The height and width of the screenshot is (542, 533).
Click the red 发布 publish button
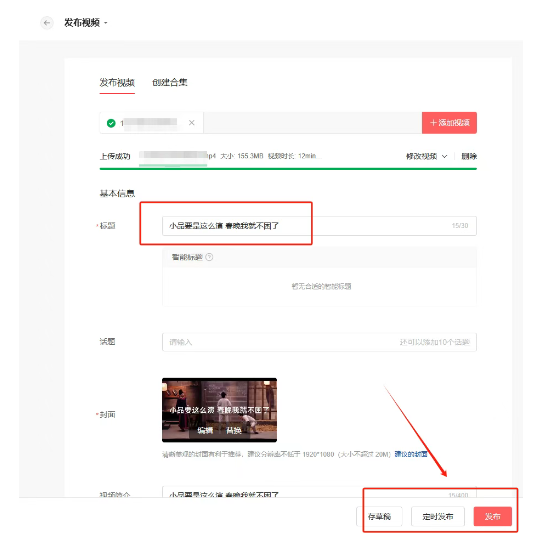tap(493, 516)
